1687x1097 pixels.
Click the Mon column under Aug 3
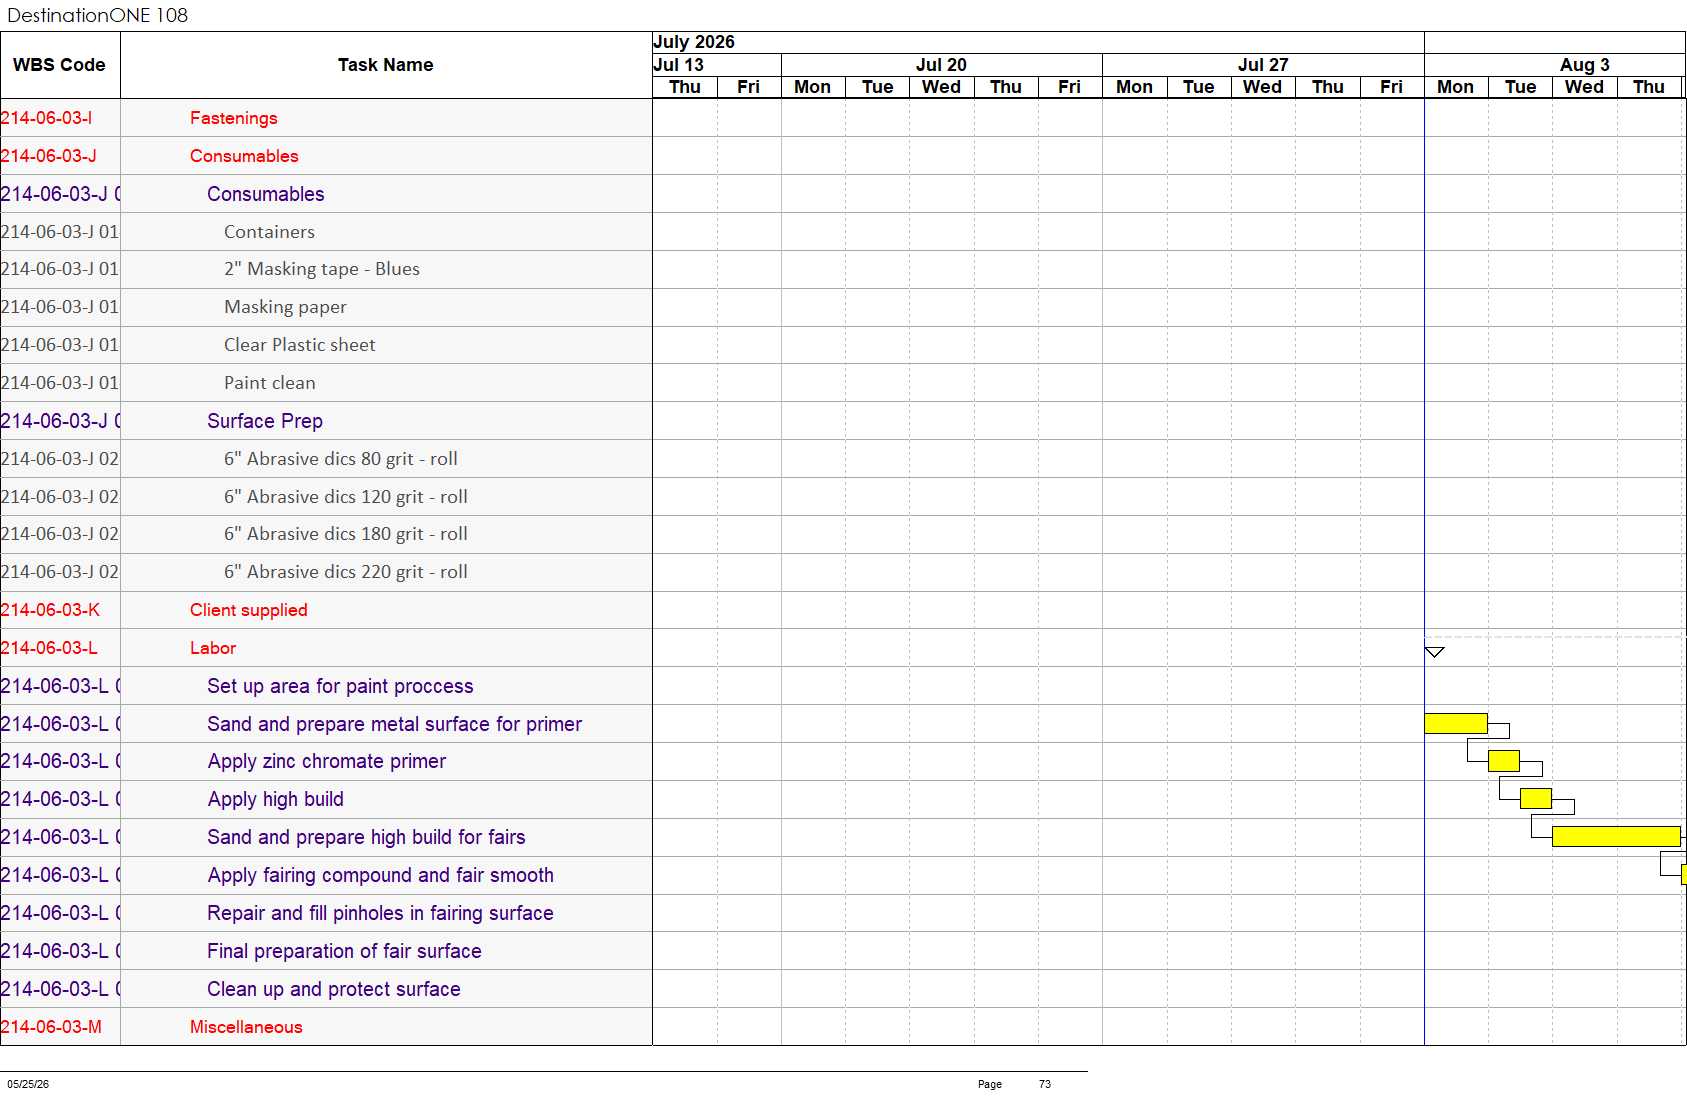click(1456, 87)
